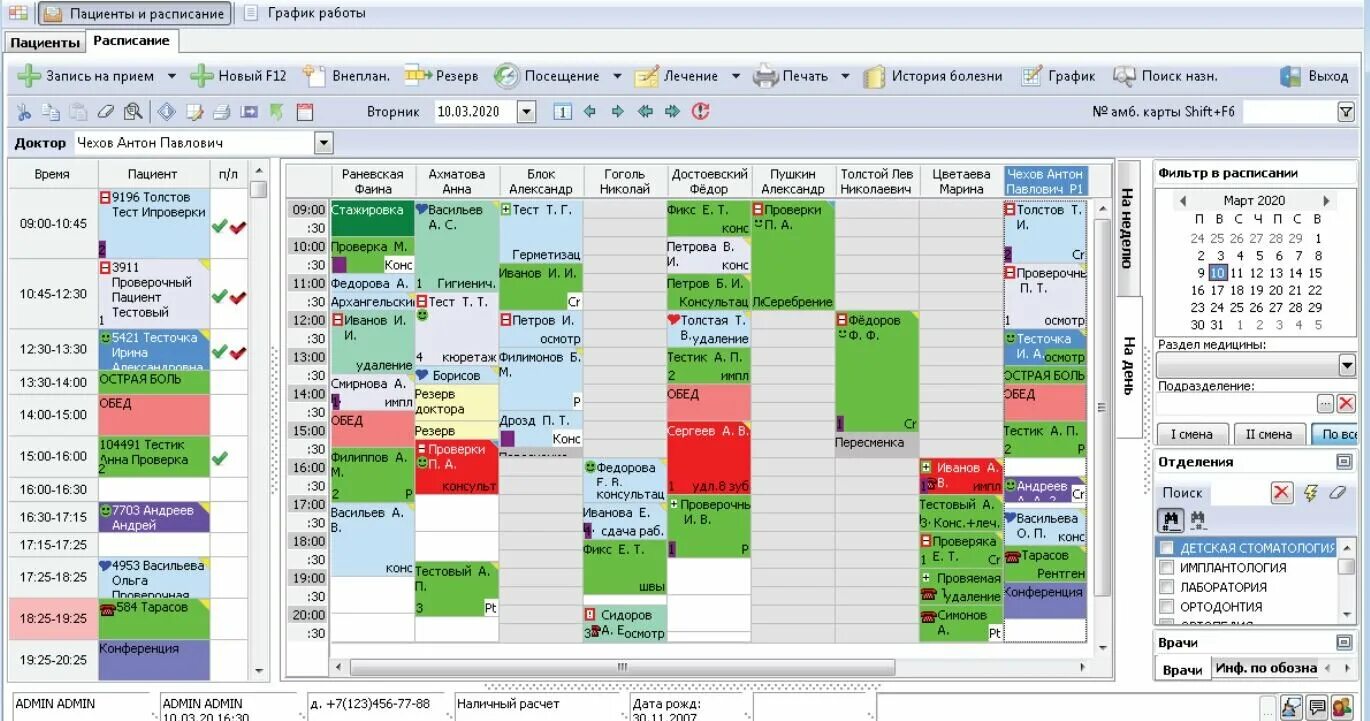Viewport: 1370px width, 721px height.
Task: Click the blue diamond icon in toolbar
Action: click(x=167, y=112)
